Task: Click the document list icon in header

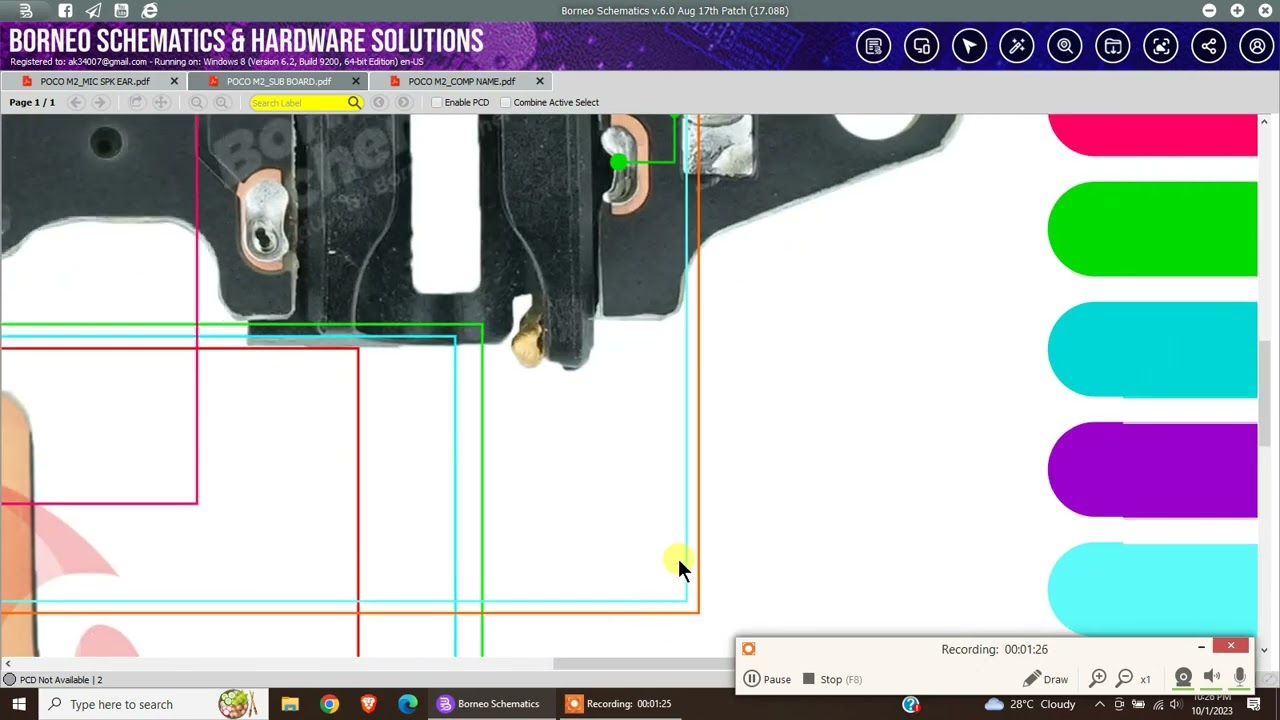Action: point(873,46)
